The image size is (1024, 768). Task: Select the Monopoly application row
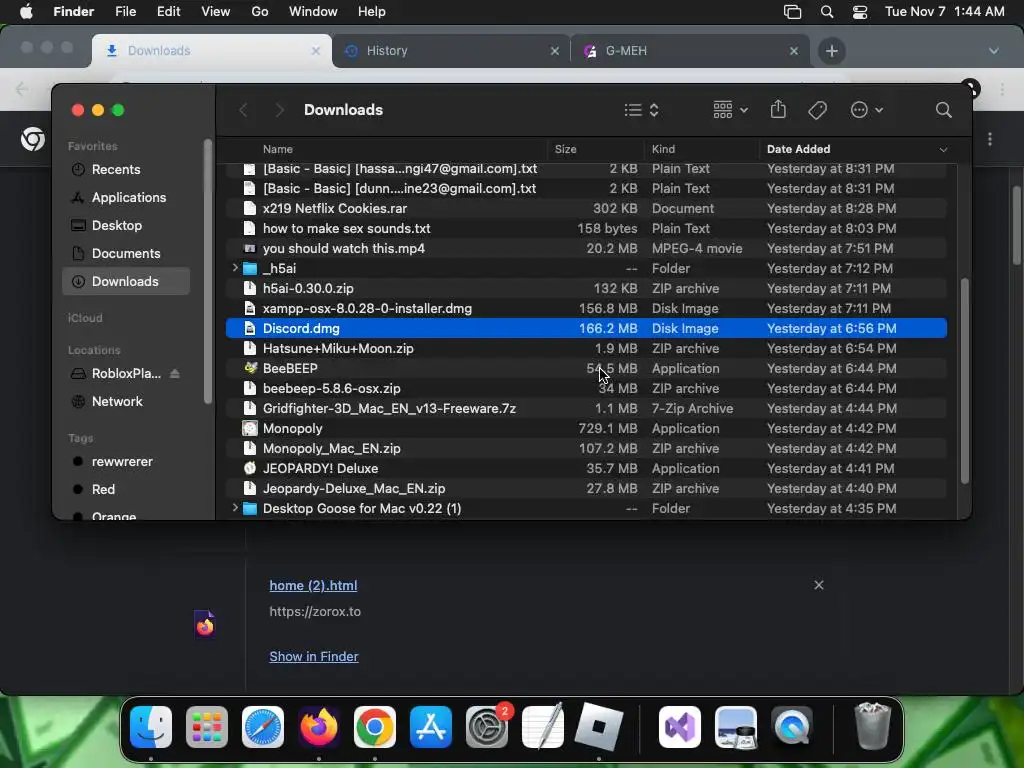(586, 428)
